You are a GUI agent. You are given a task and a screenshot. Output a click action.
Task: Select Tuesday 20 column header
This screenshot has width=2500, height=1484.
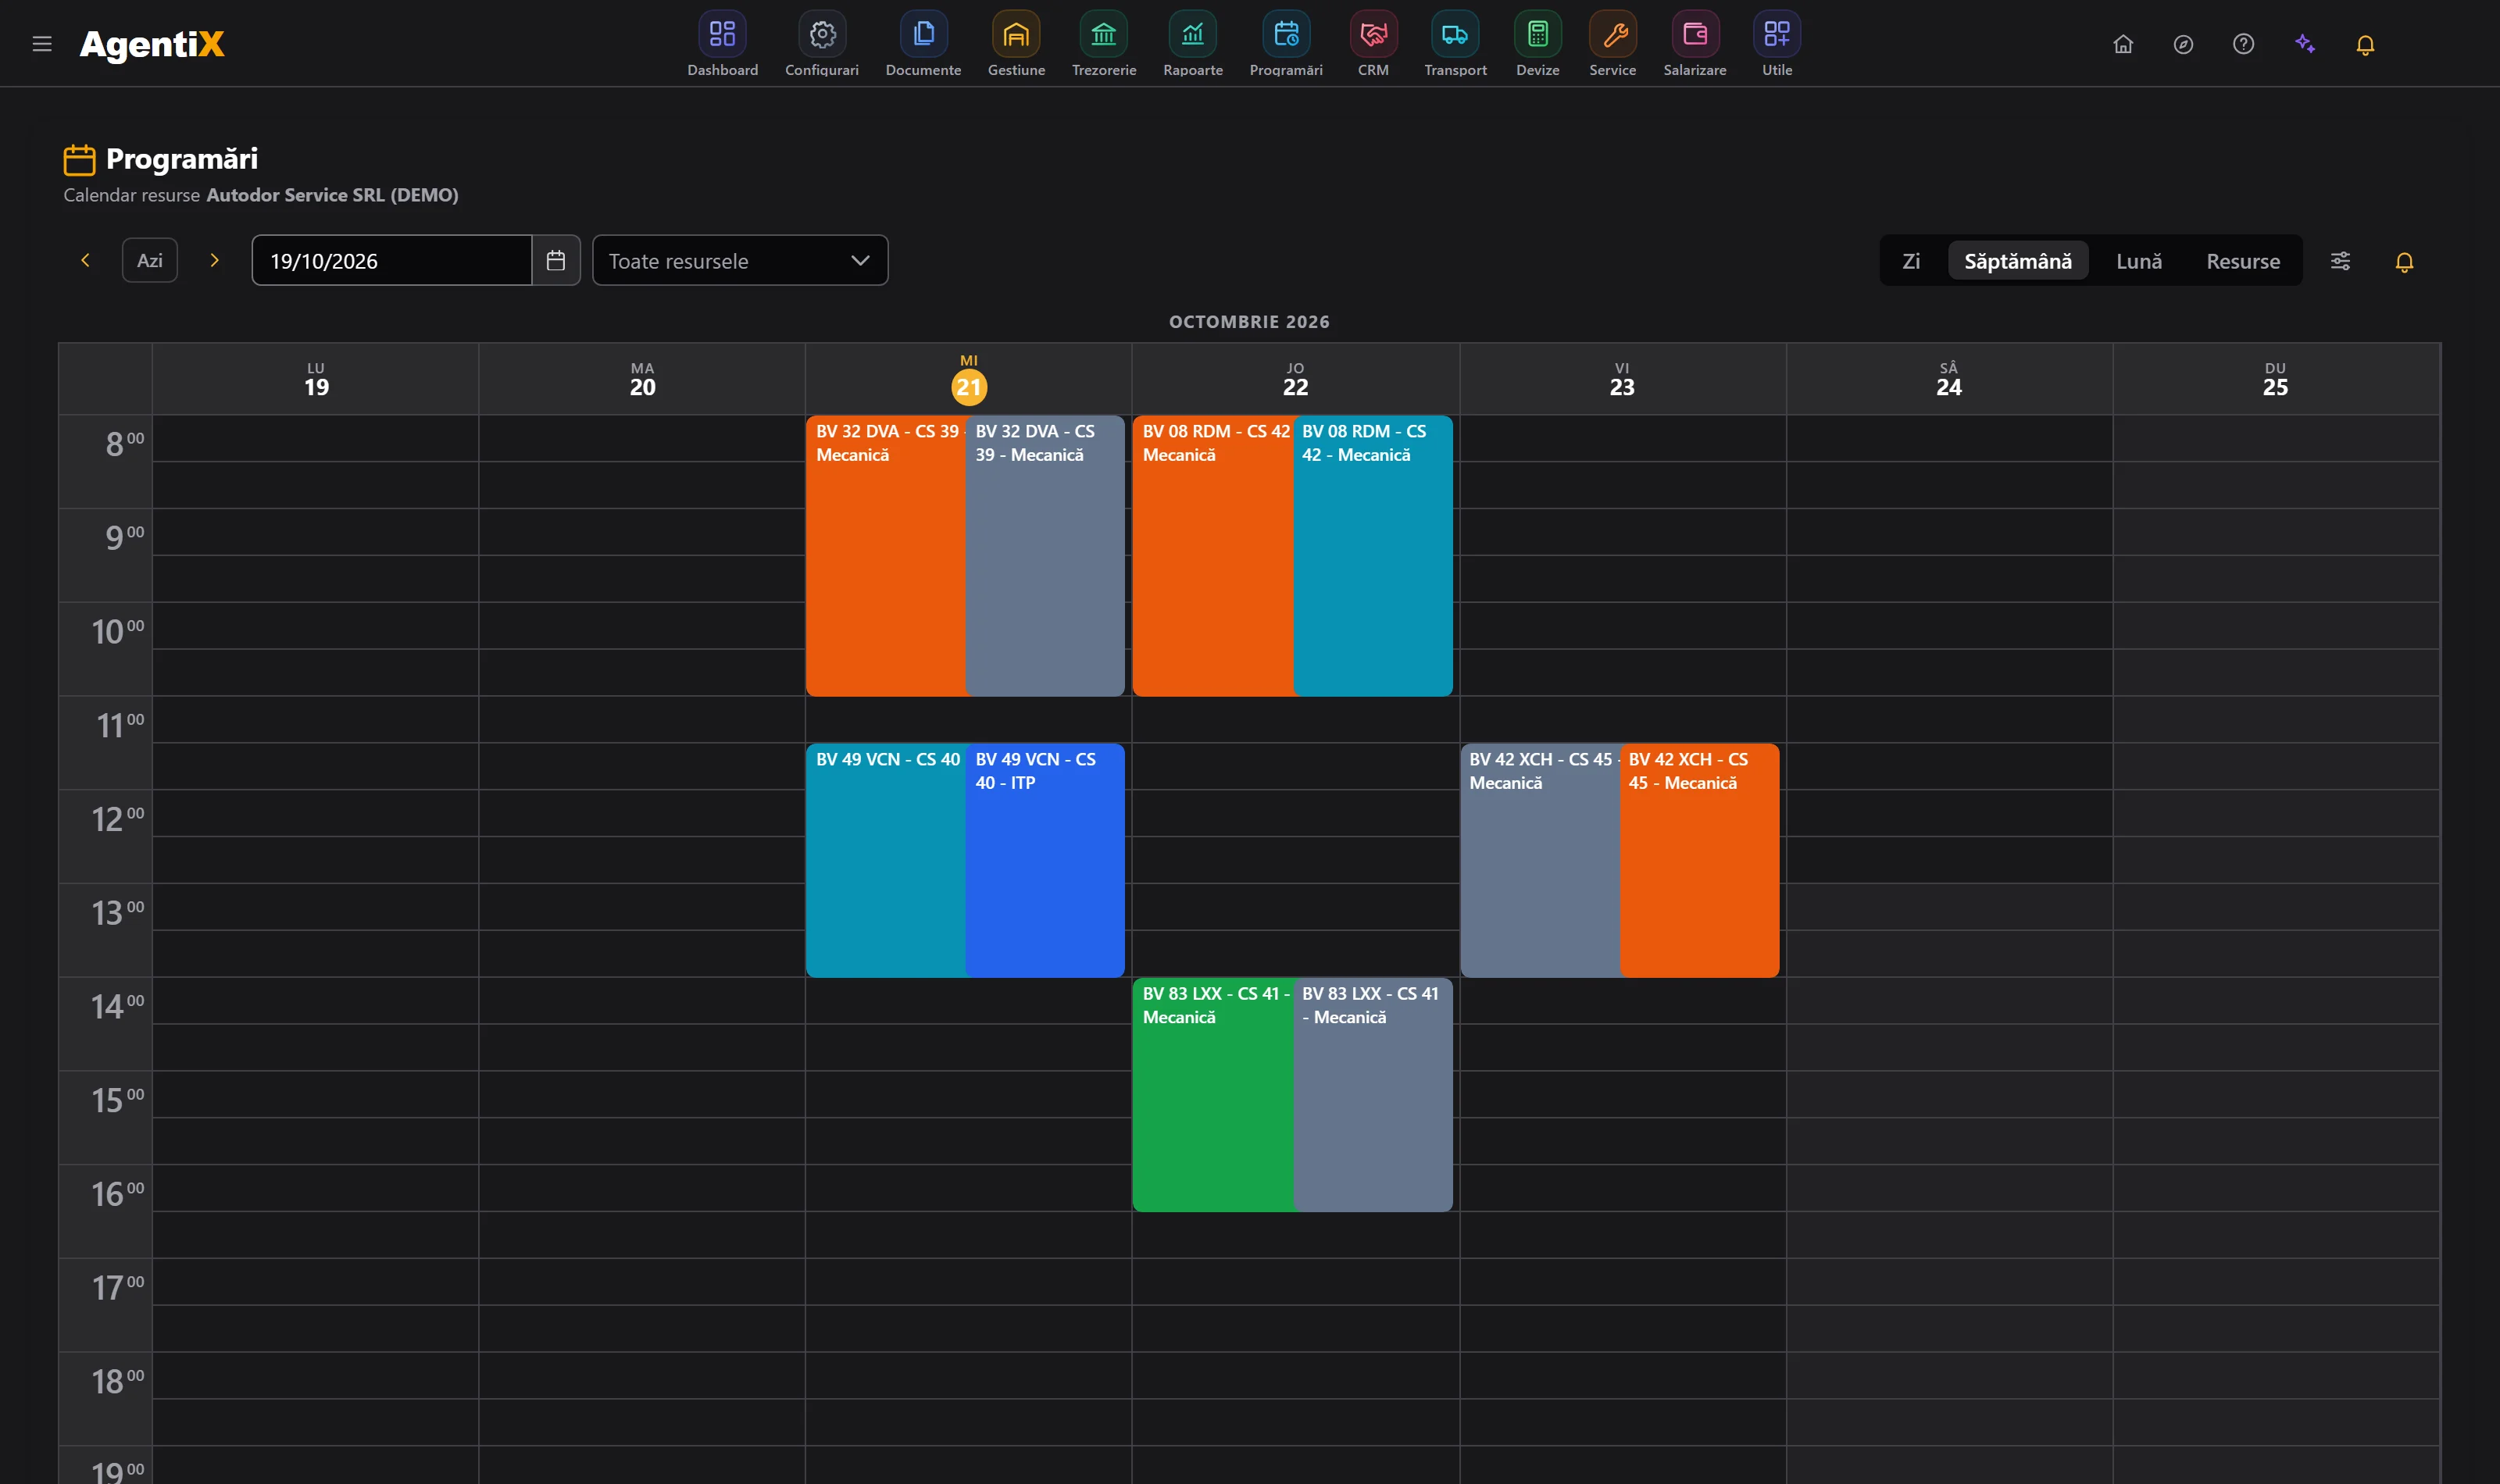pos(642,380)
